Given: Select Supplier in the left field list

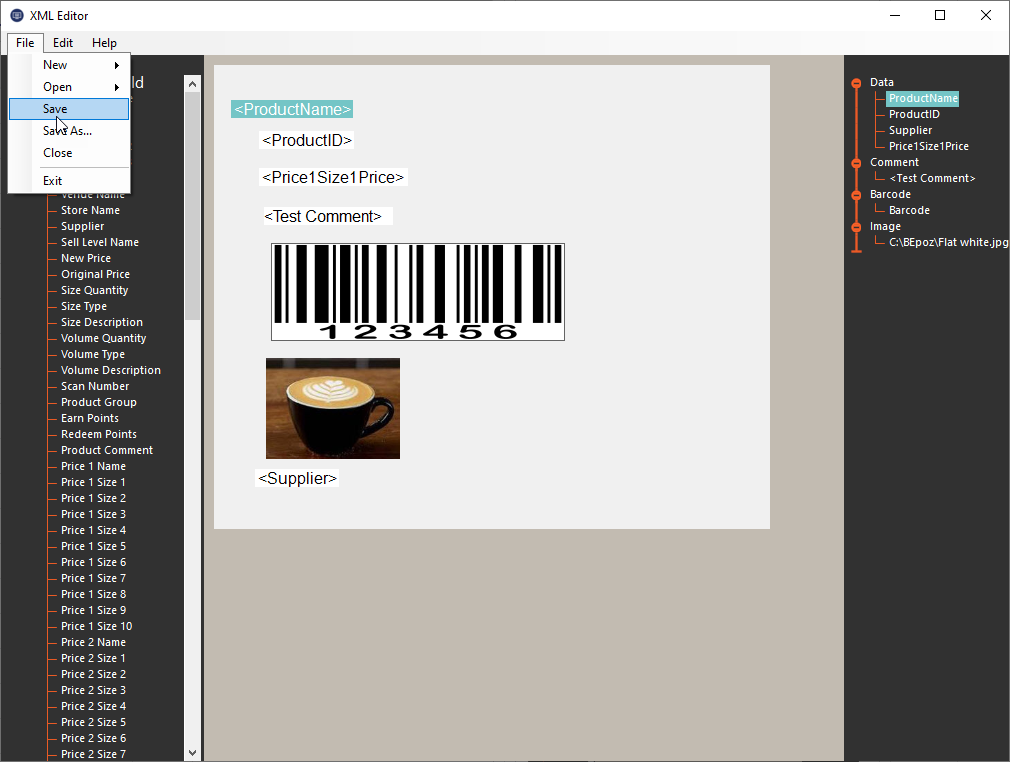Looking at the screenshot, I should 82,227.
